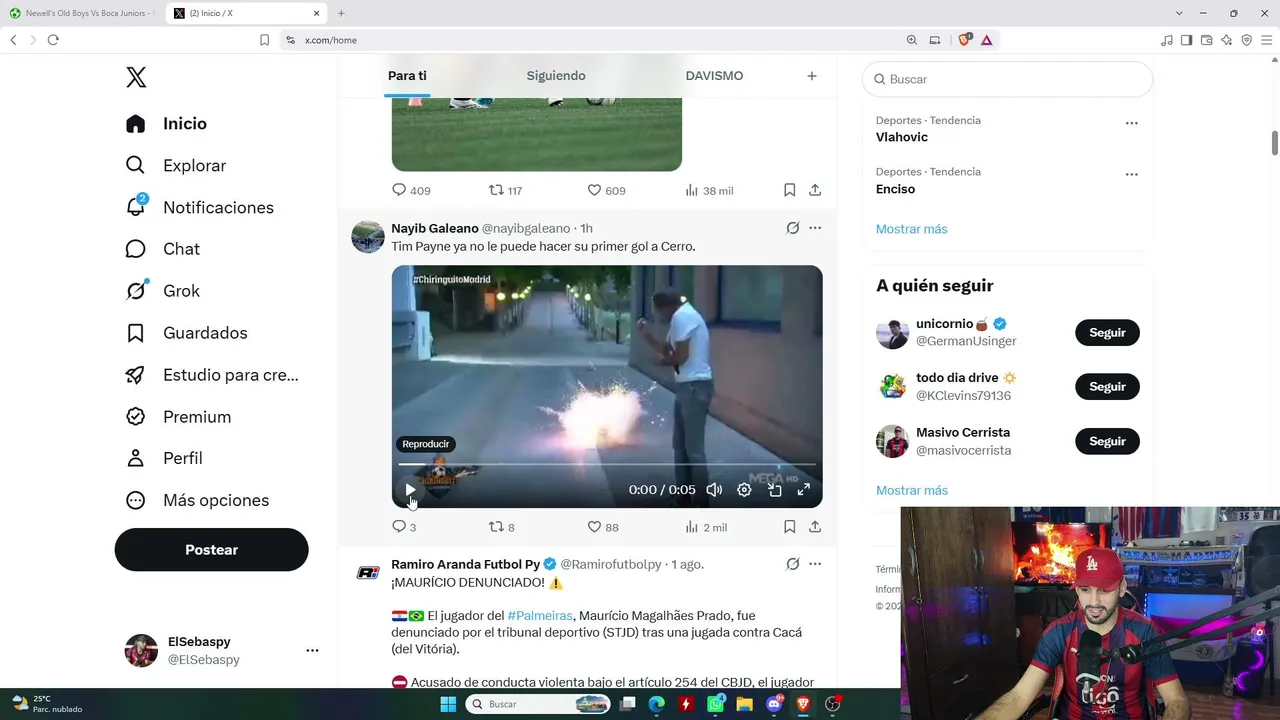The image size is (1280, 720).
Task: Open Guardados bookmarks in sidebar
Action: pyautogui.click(x=186, y=333)
